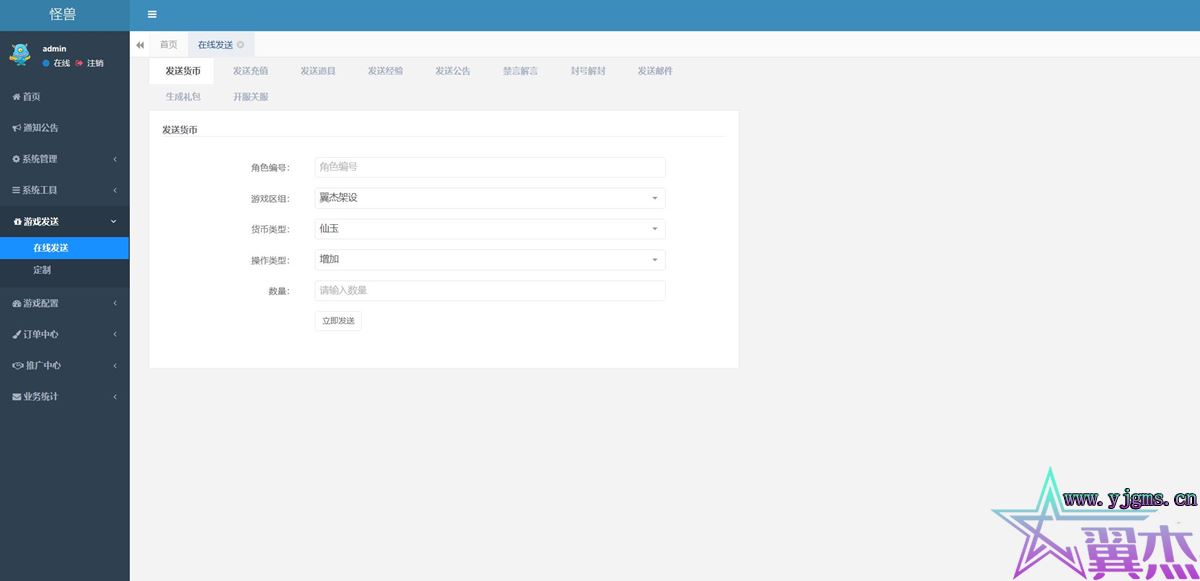Collapse the 游戏发送 sidebar menu
The width and height of the screenshot is (1200, 581).
[64, 221]
